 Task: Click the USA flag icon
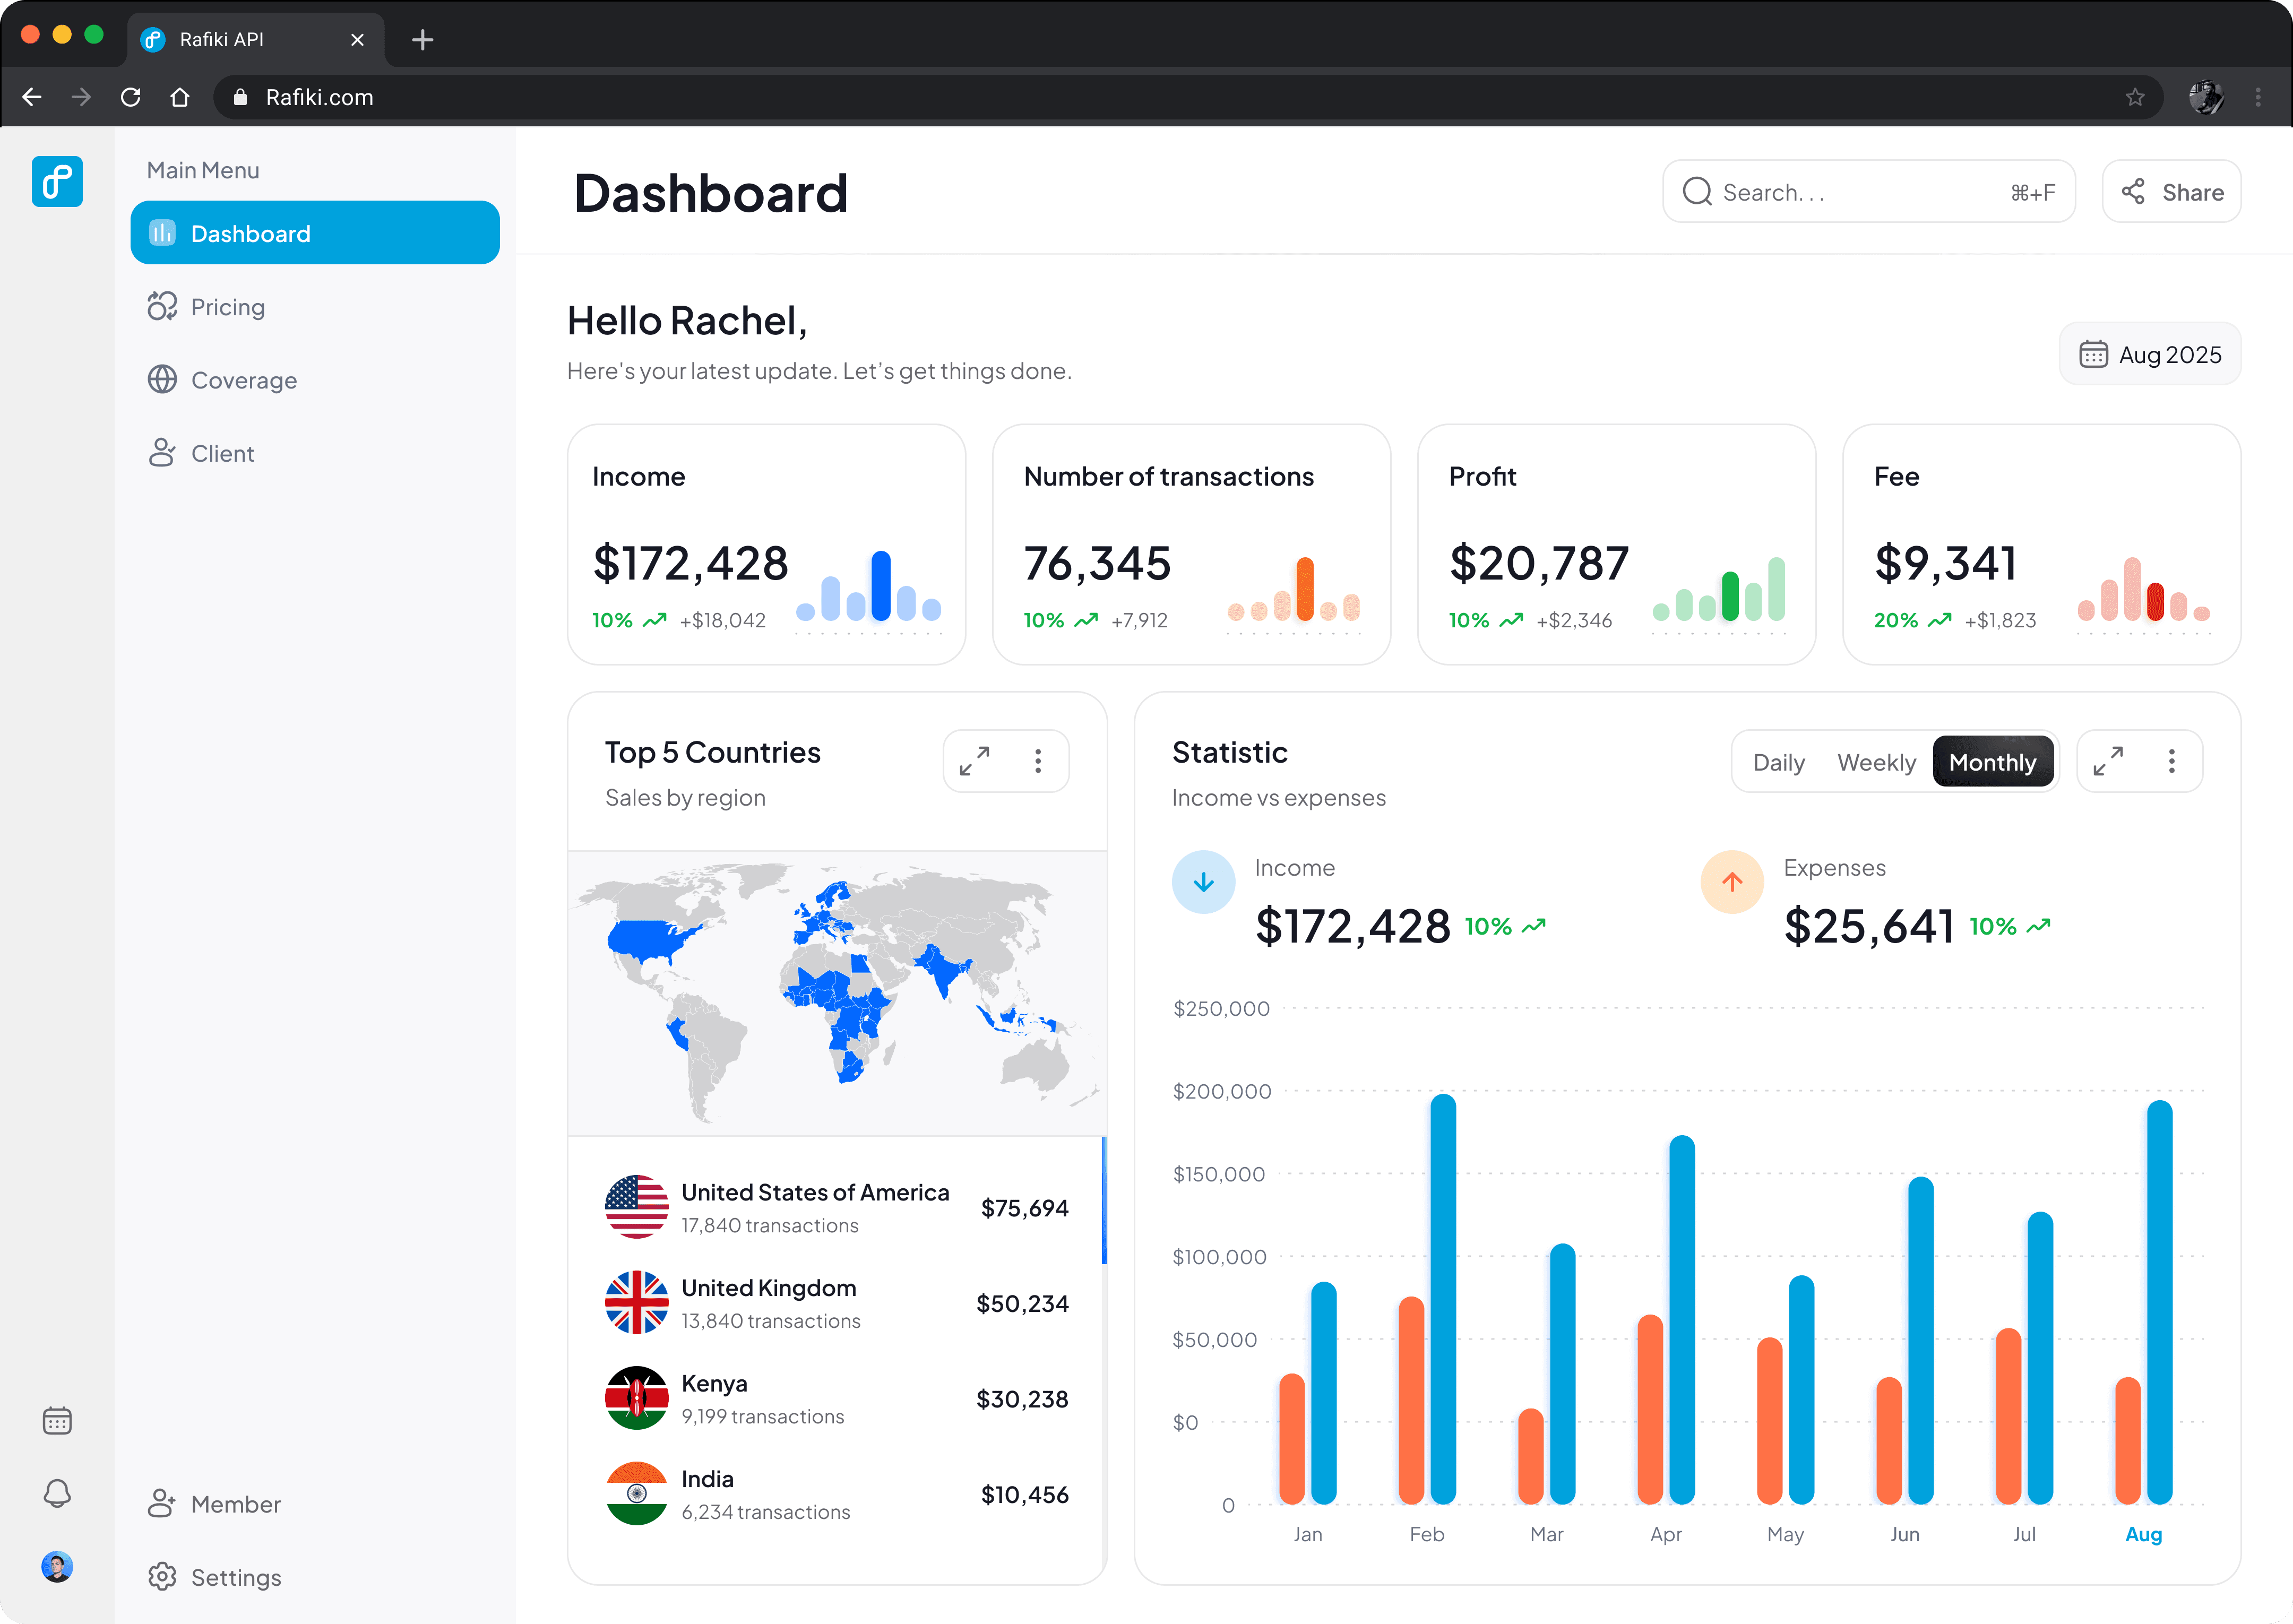pos(637,1207)
